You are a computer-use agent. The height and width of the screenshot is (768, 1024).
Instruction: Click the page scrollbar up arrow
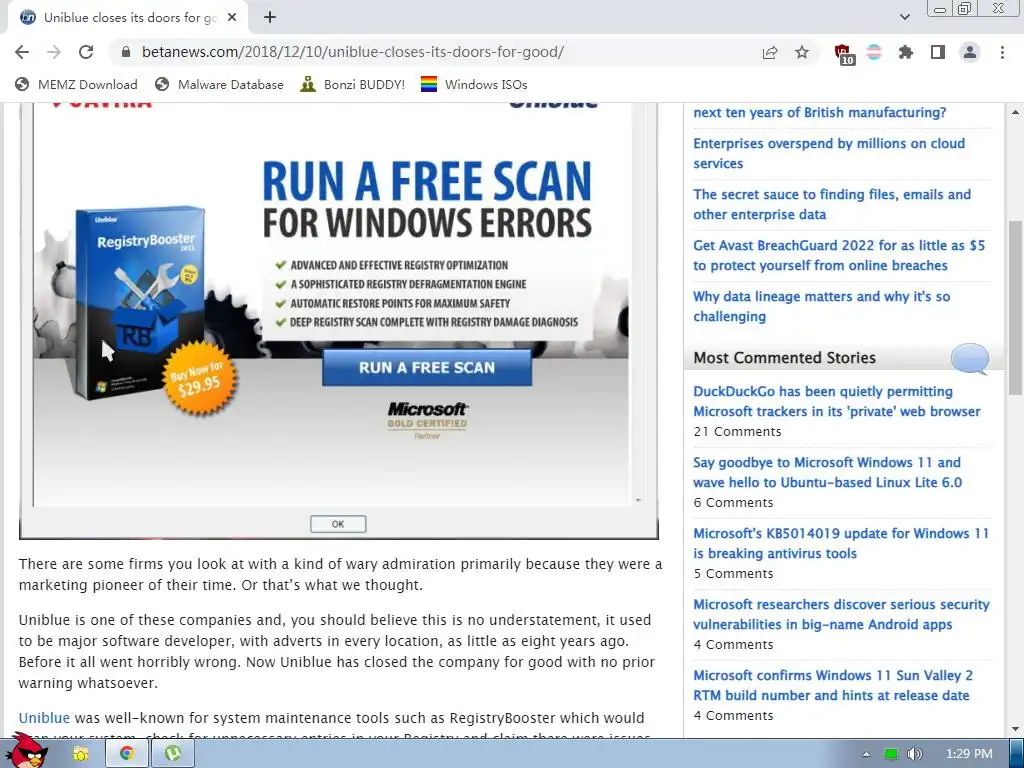pos(1016,112)
